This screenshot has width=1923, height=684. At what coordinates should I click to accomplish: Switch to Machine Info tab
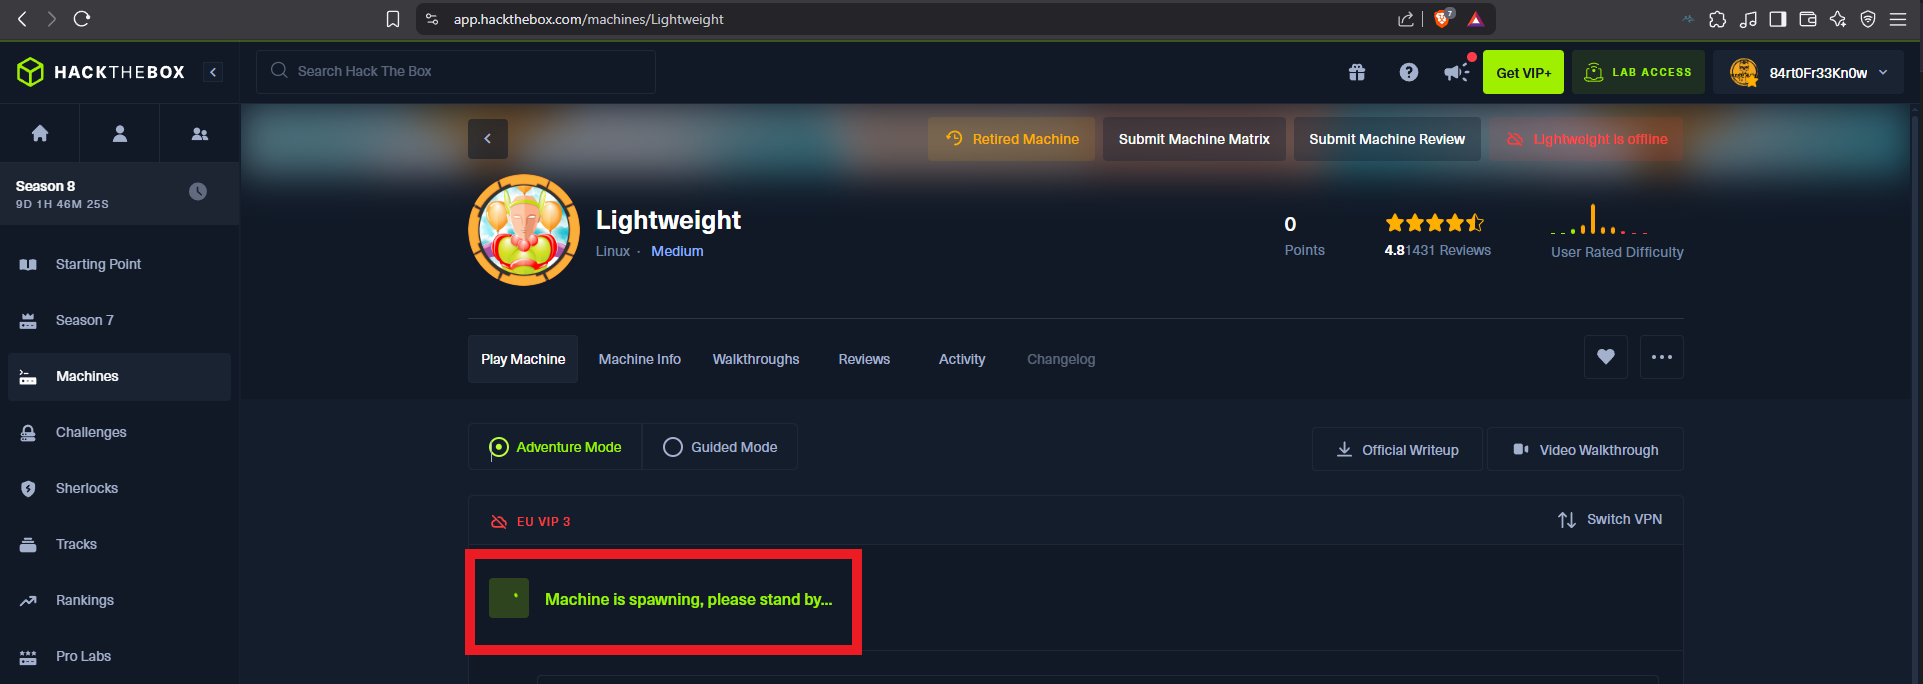coord(640,359)
